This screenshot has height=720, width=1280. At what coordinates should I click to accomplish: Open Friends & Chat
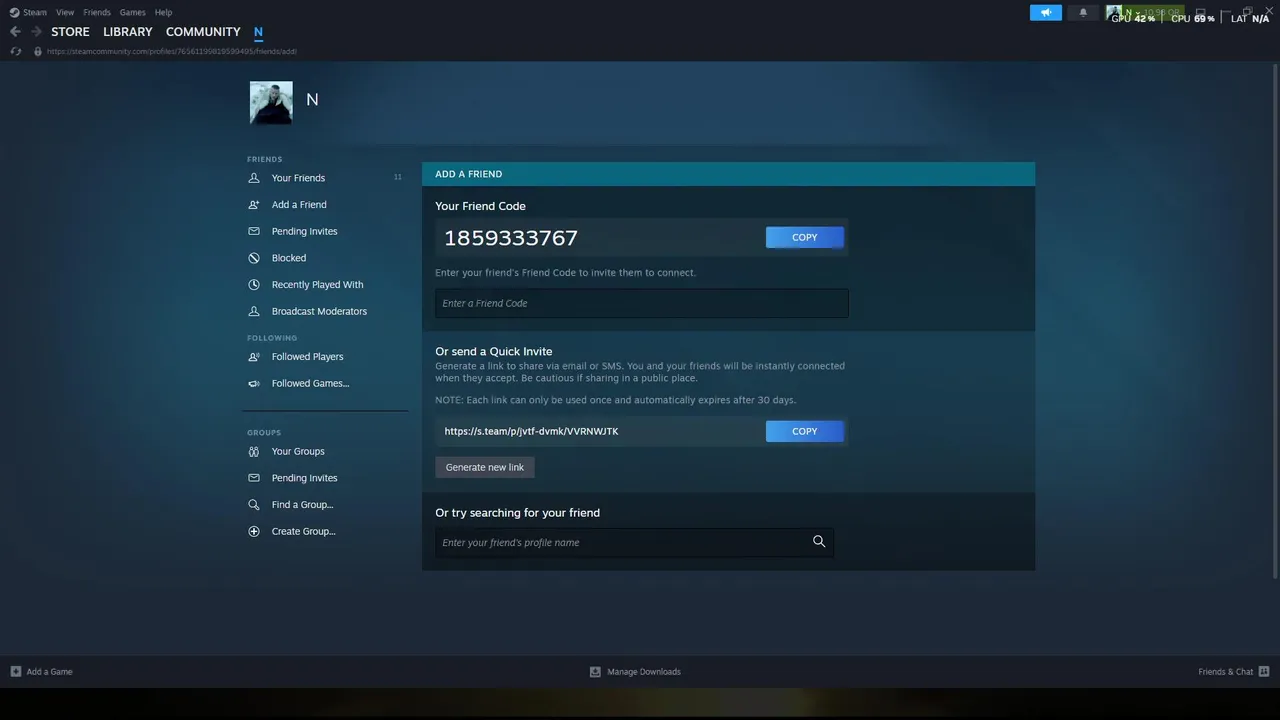1234,672
